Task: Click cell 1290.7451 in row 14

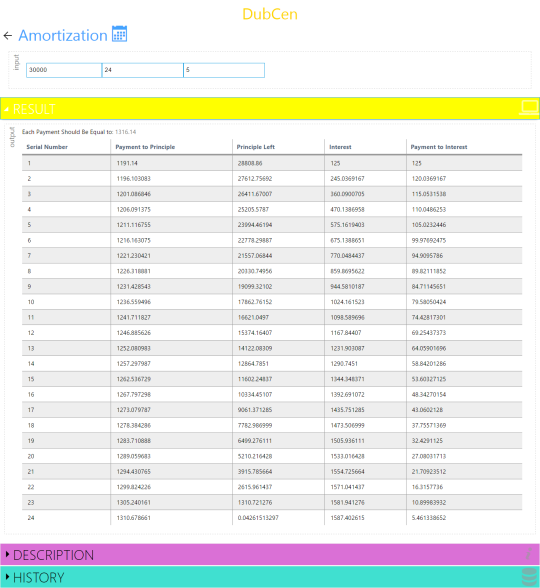Action: (344, 363)
